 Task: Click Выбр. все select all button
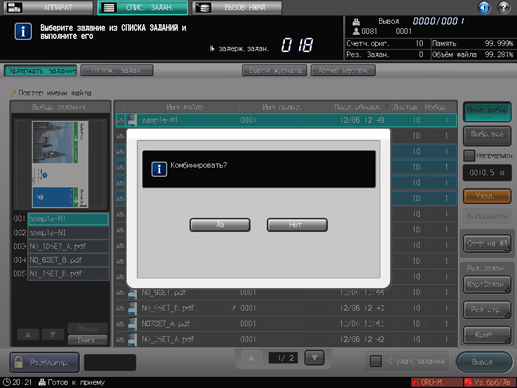[x=487, y=136]
